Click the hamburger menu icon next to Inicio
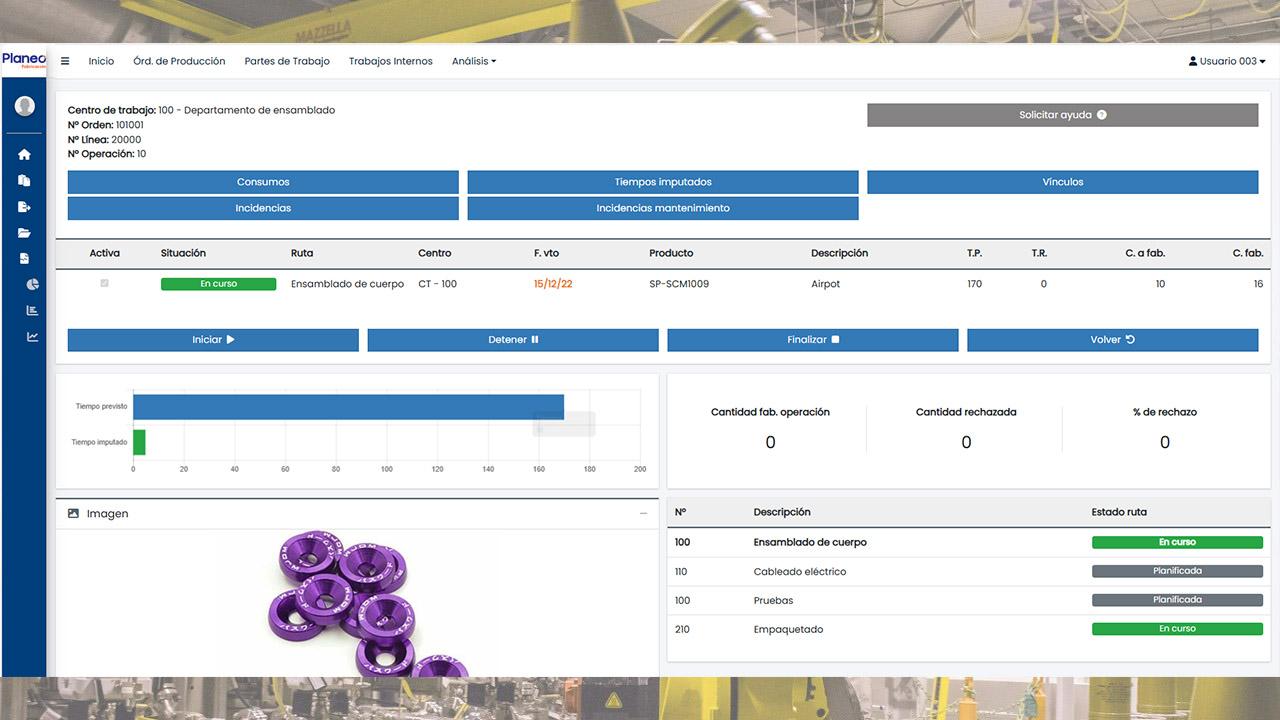This screenshot has width=1280, height=720. pos(65,60)
